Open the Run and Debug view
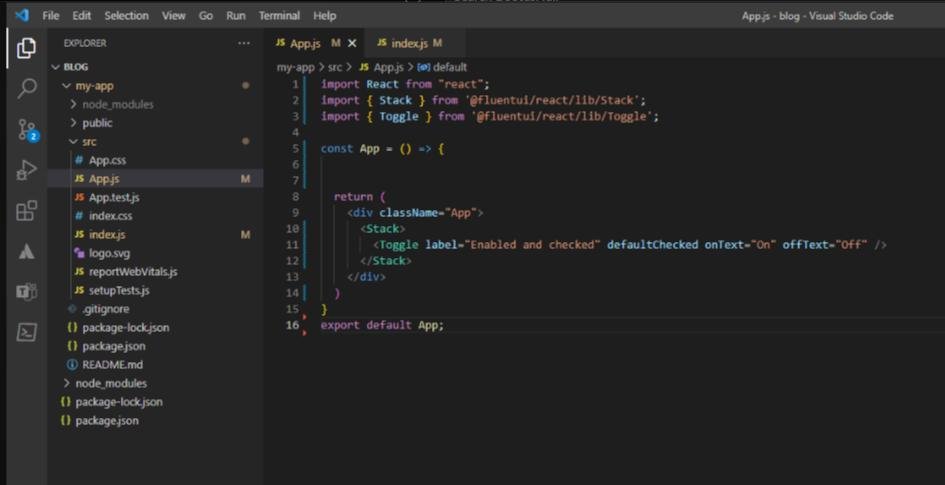The height and width of the screenshot is (485, 945). (27, 170)
